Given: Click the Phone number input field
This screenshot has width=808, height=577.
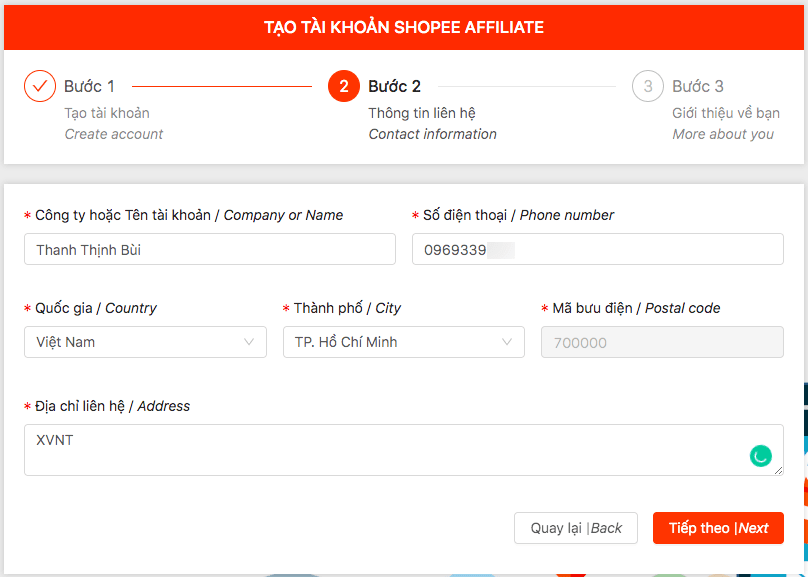Looking at the screenshot, I should pyautogui.click(x=598, y=249).
